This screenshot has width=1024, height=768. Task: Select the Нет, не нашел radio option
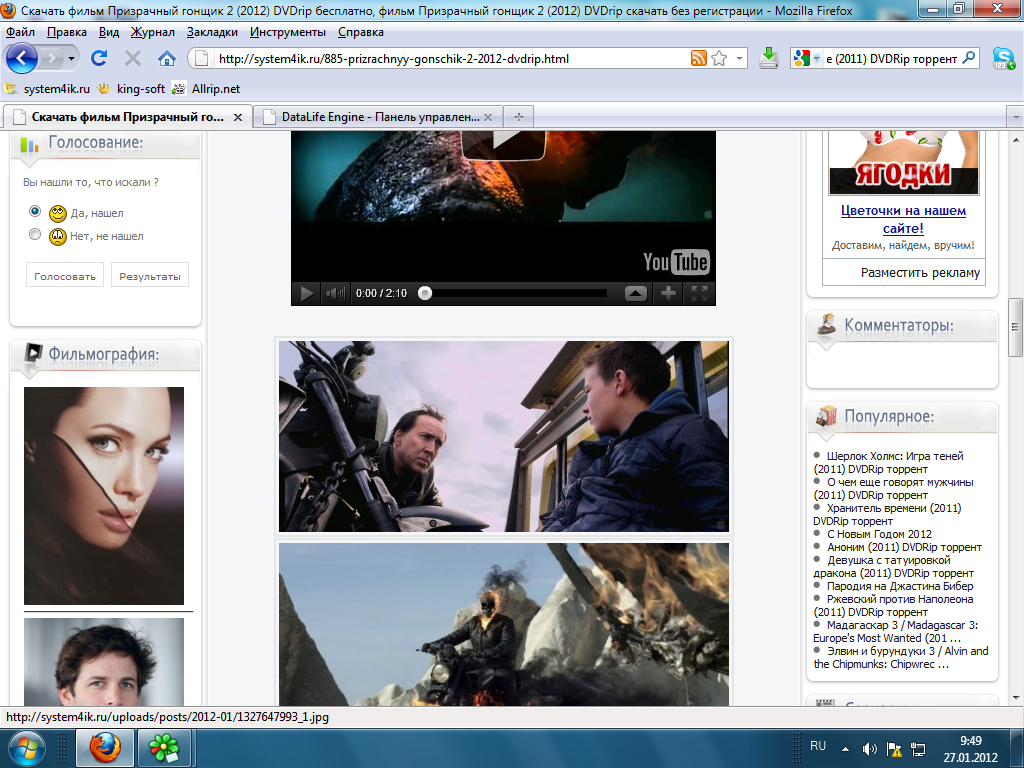35,234
